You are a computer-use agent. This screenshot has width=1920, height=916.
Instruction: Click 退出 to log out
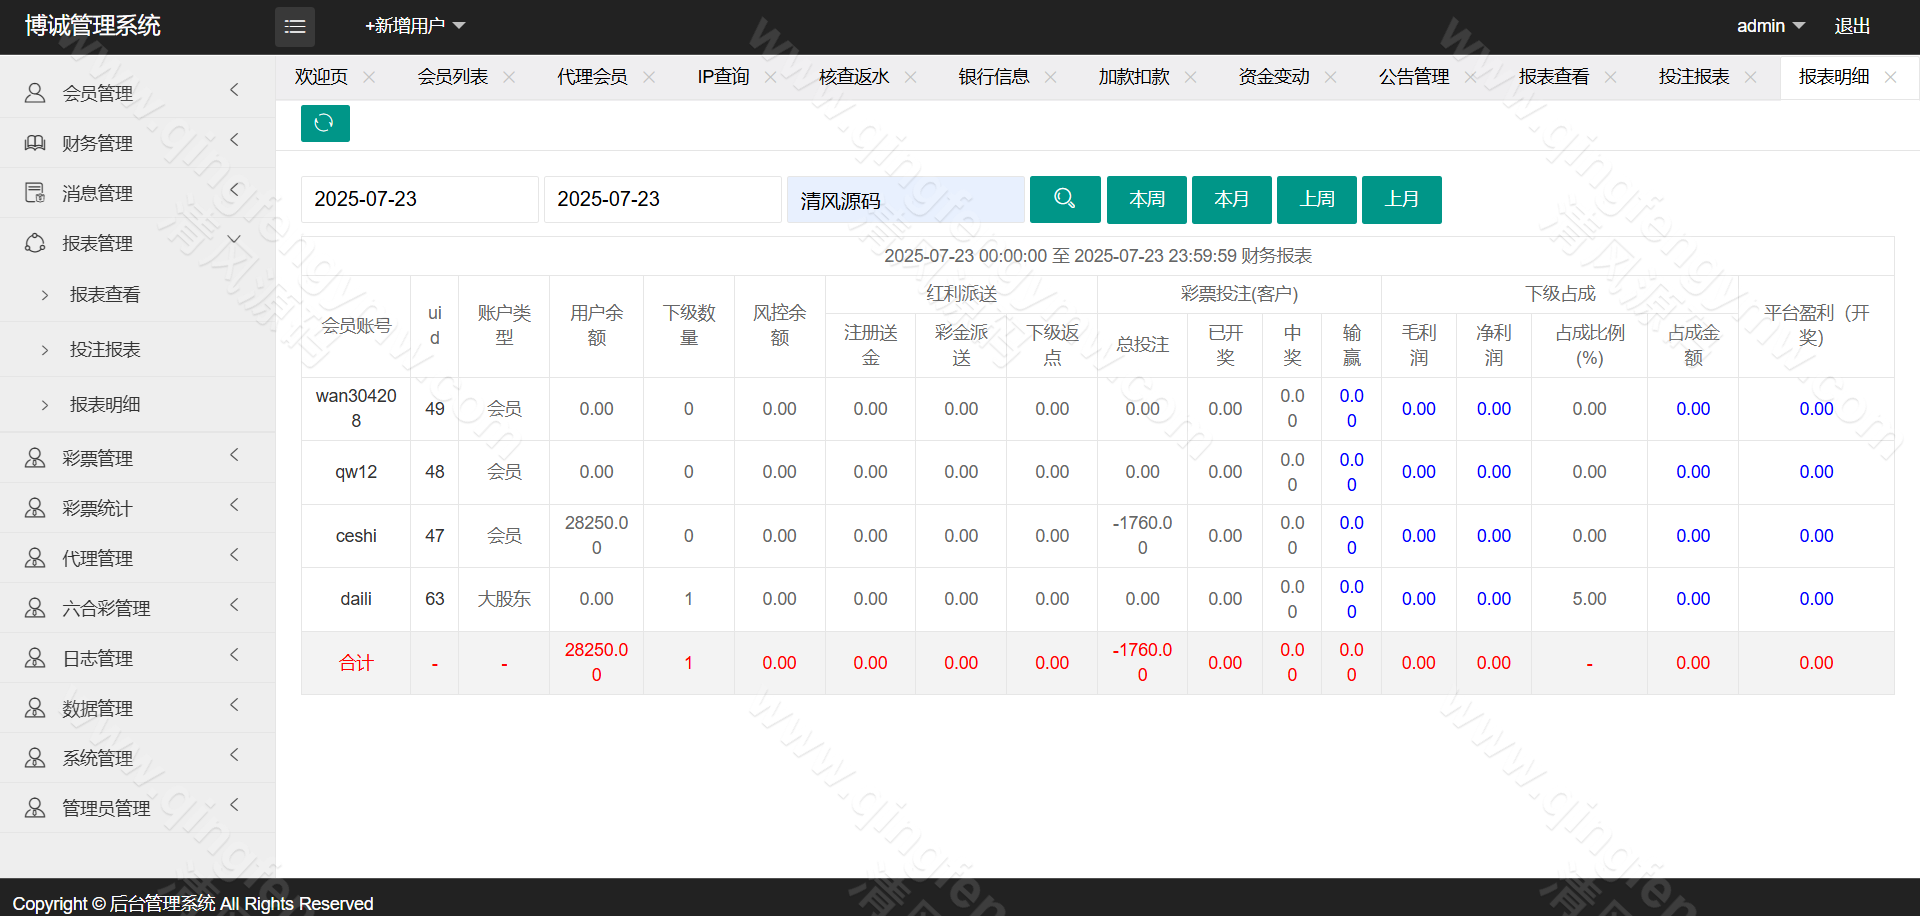1852,26
